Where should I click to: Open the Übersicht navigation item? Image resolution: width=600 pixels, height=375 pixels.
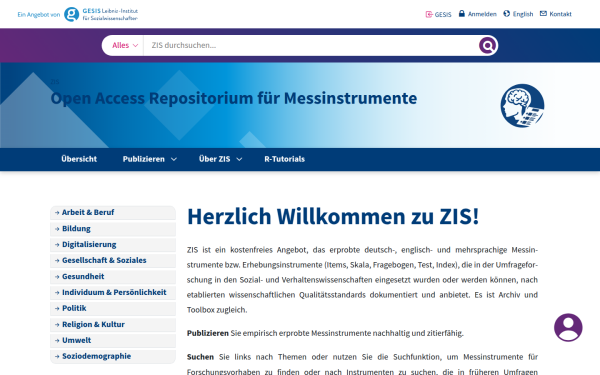coord(79,159)
